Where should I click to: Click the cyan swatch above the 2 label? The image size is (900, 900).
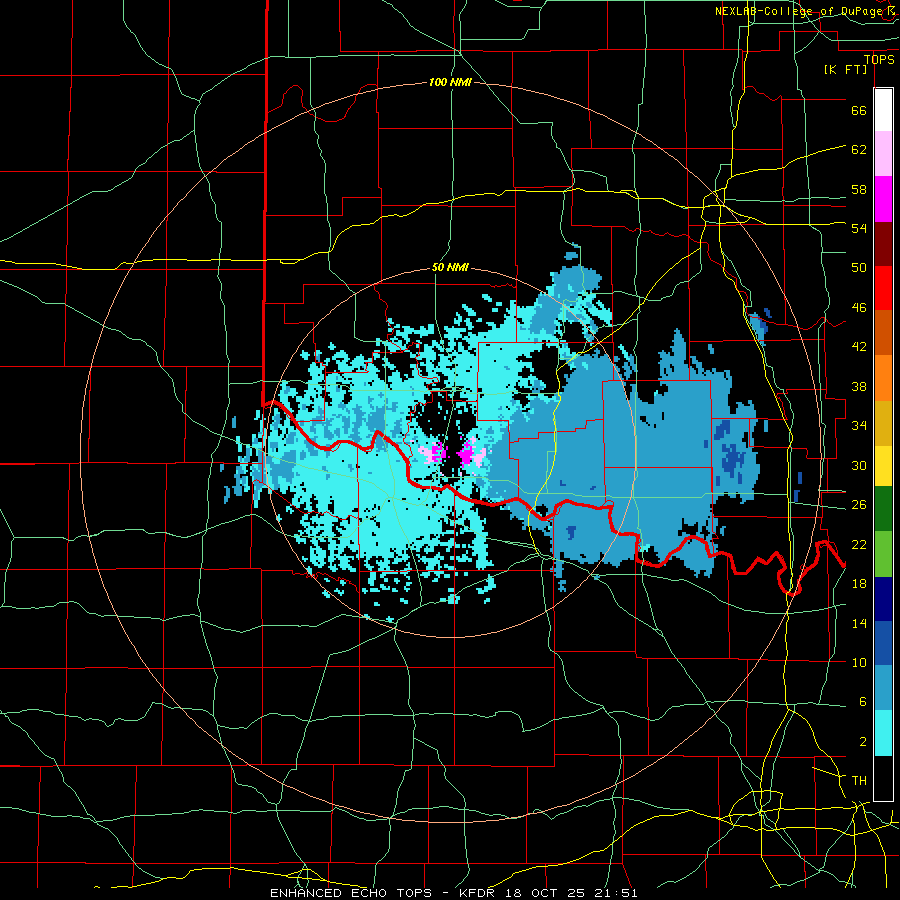pos(883,733)
